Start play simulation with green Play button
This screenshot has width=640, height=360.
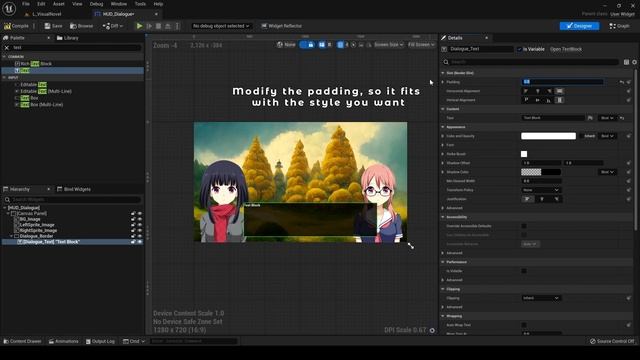(x=139, y=26)
